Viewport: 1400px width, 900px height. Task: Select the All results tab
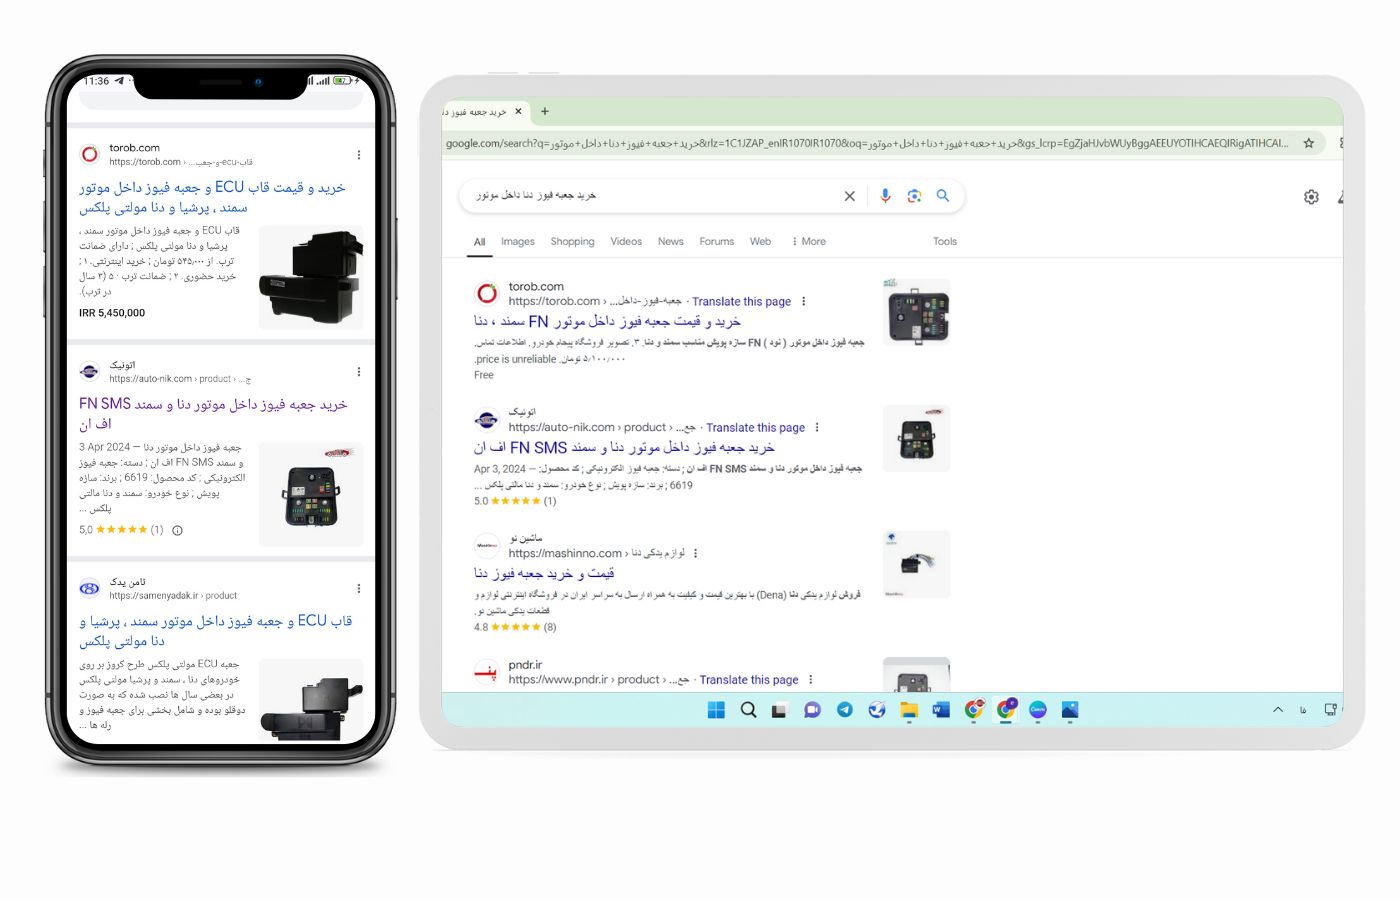[x=479, y=241]
